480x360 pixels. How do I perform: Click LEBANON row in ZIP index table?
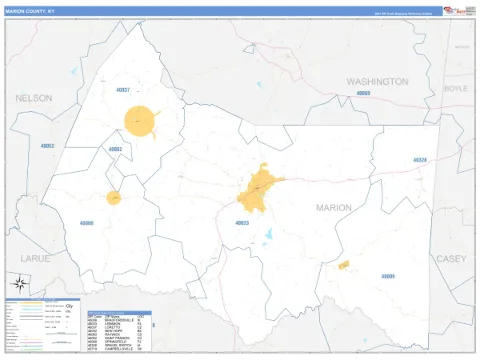(x=116, y=324)
